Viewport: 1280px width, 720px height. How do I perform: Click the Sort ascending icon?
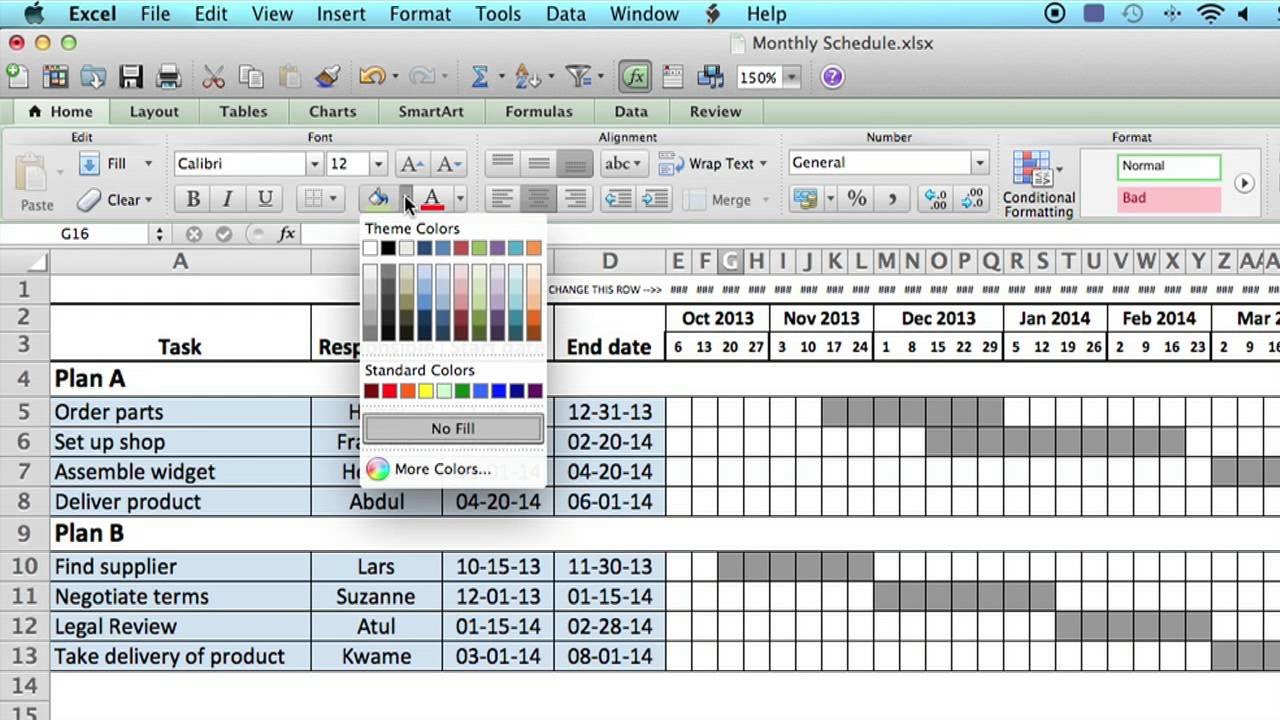[528, 76]
